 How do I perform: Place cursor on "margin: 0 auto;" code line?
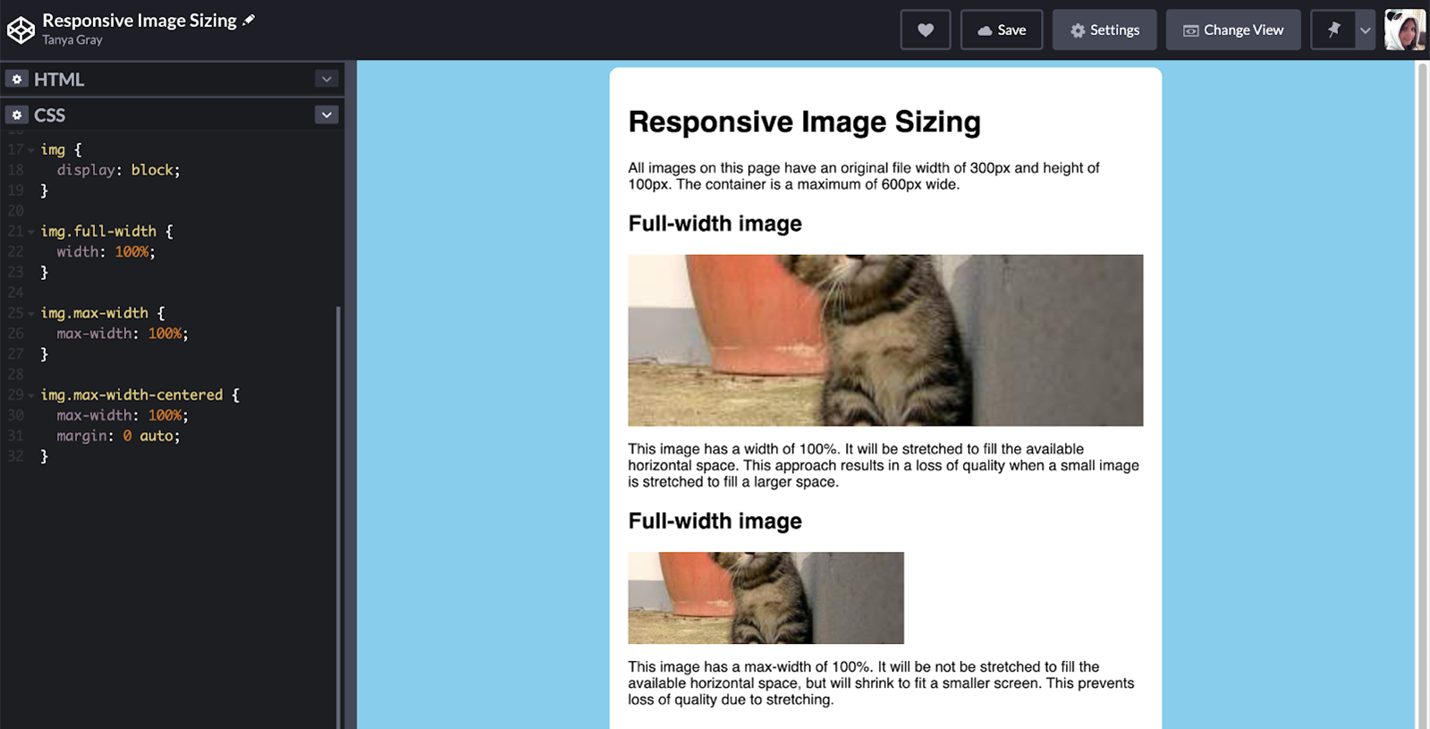118,436
